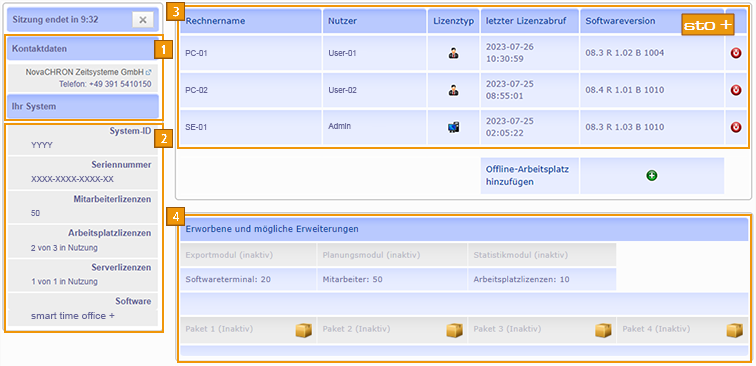756x366 pixels.
Task: Click the System-ID value YYYY
Action: pyautogui.click(x=42, y=145)
